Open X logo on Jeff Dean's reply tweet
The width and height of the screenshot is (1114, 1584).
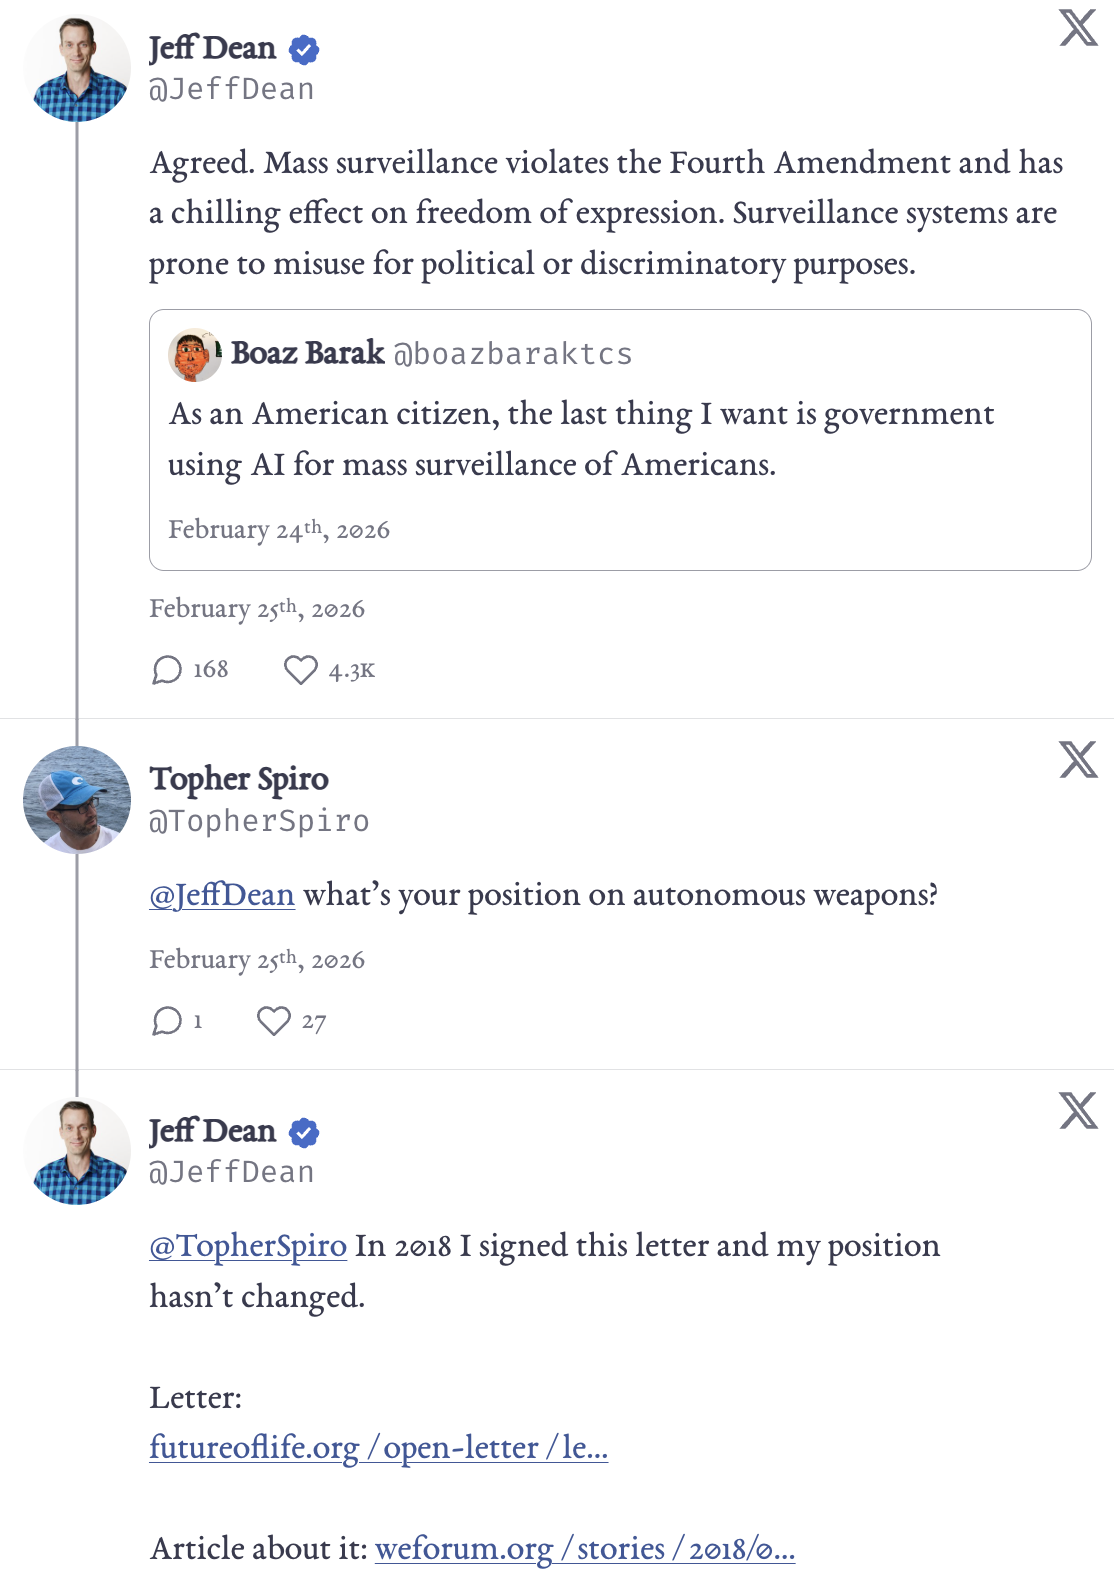coord(1078,1111)
